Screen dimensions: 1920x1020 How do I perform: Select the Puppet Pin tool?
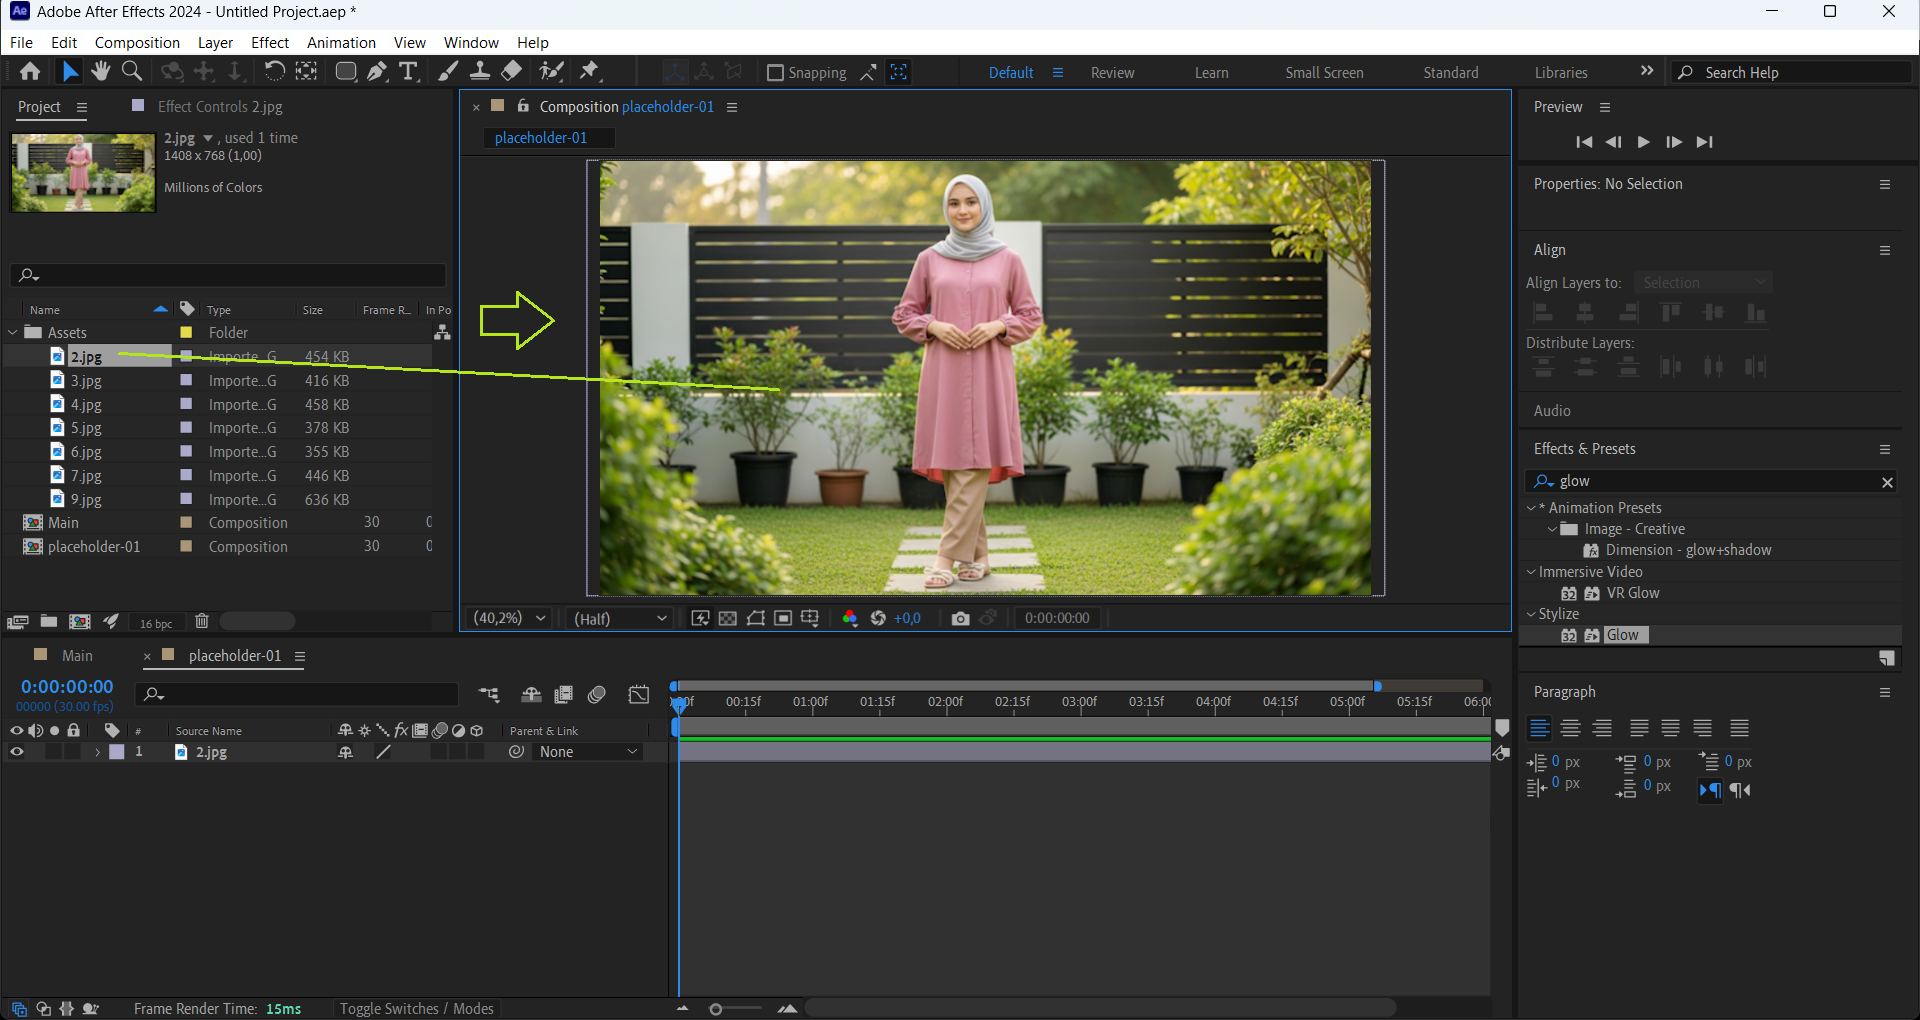(590, 71)
